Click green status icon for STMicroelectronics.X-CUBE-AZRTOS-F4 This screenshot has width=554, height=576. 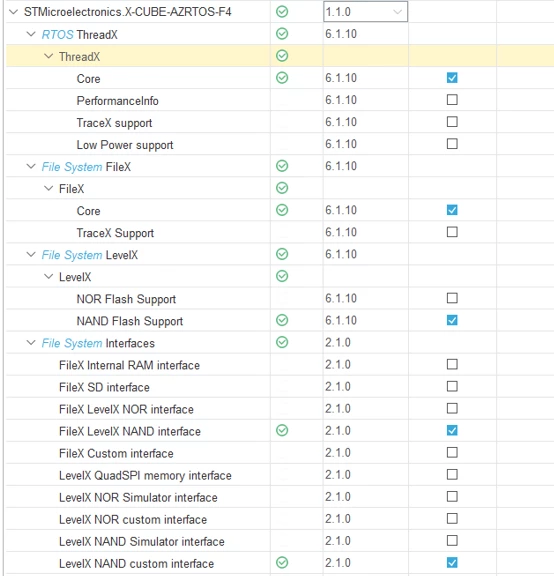[x=282, y=12]
